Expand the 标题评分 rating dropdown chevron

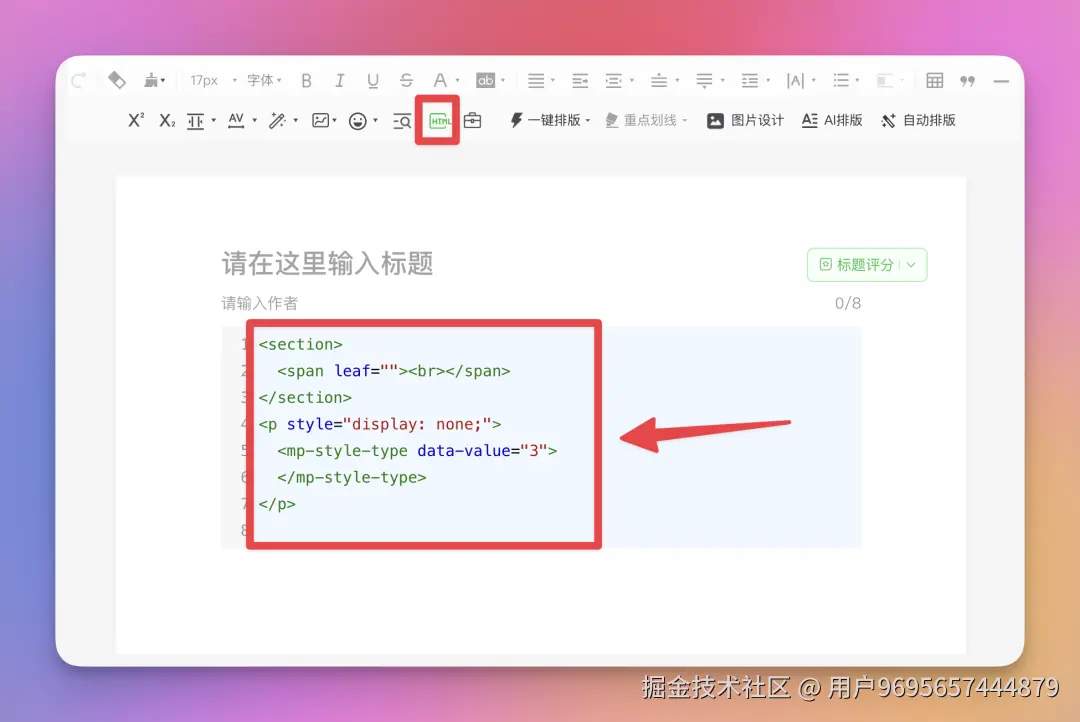pos(910,264)
